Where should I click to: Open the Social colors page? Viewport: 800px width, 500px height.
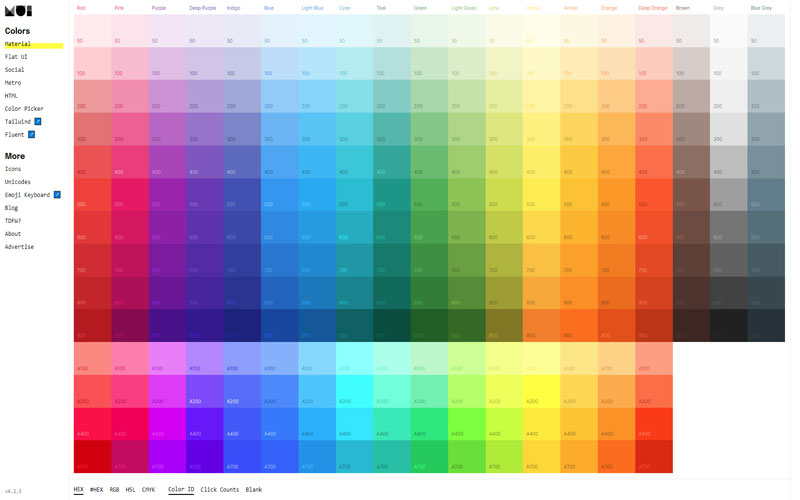14,69
